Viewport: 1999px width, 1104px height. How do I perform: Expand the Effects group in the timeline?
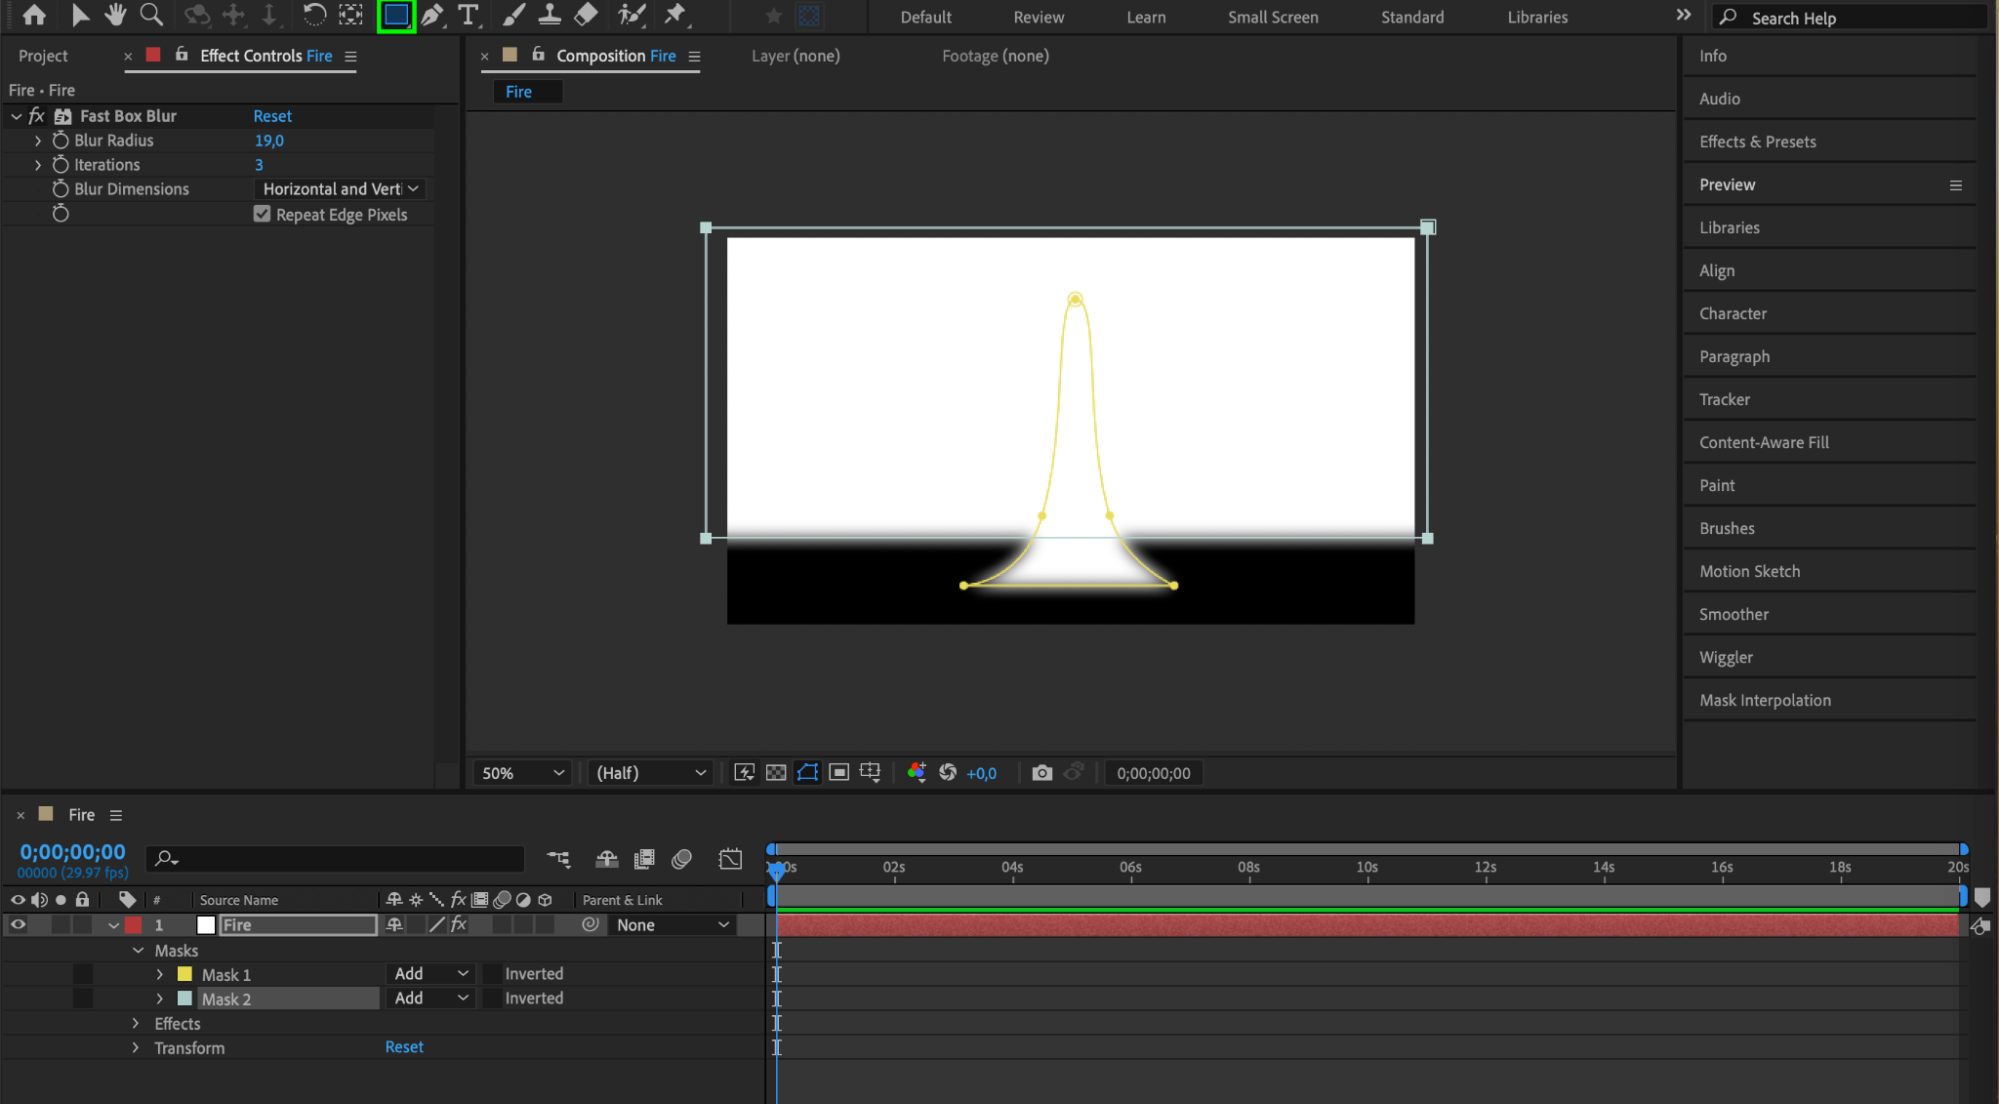[x=136, y=1024]
